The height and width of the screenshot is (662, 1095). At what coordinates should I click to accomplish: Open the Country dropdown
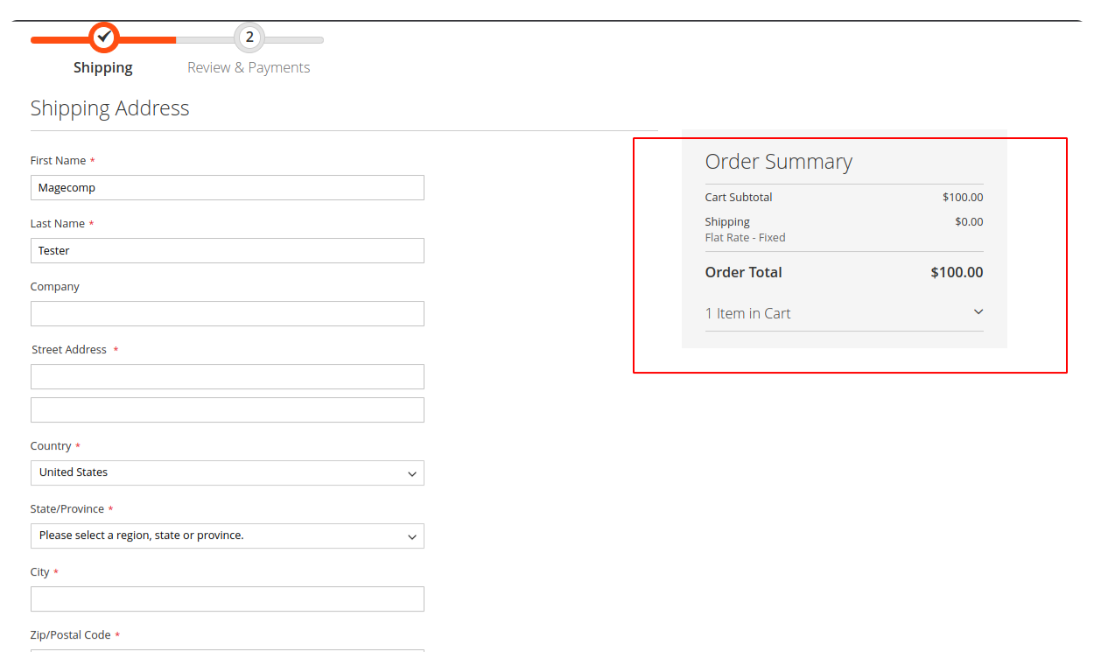click(x=227, y=473)
